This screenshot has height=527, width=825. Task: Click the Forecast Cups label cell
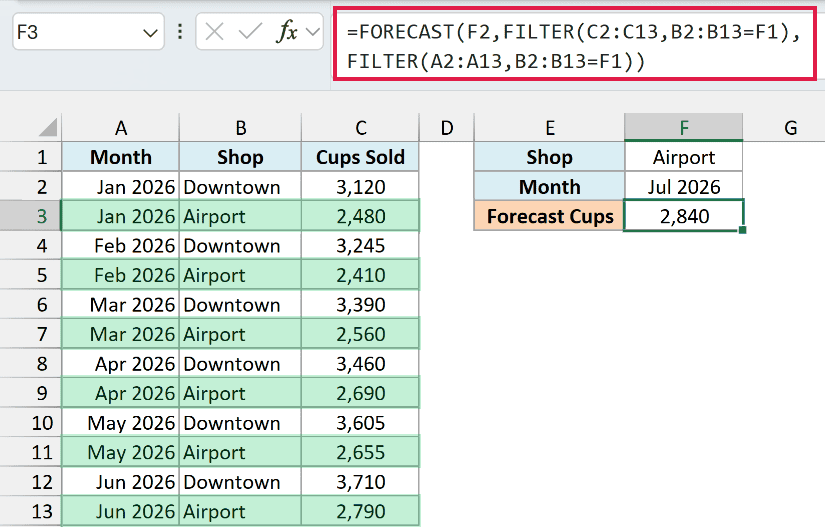[x=549, y=216]
